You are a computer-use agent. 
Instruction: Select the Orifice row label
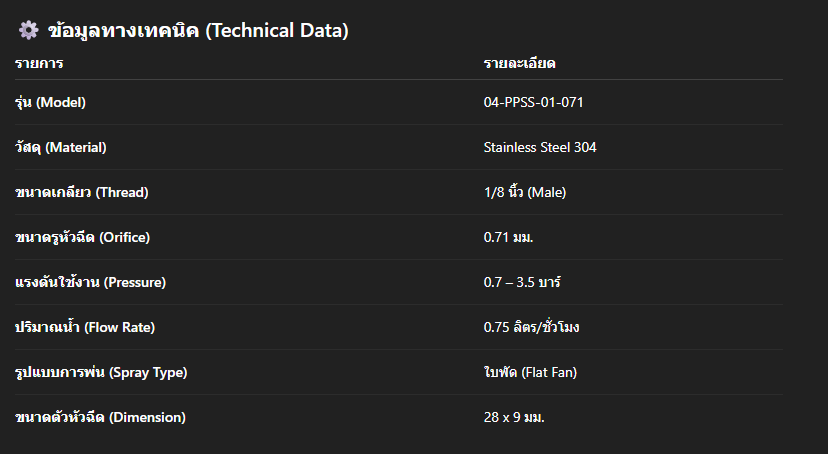(83, 237)
